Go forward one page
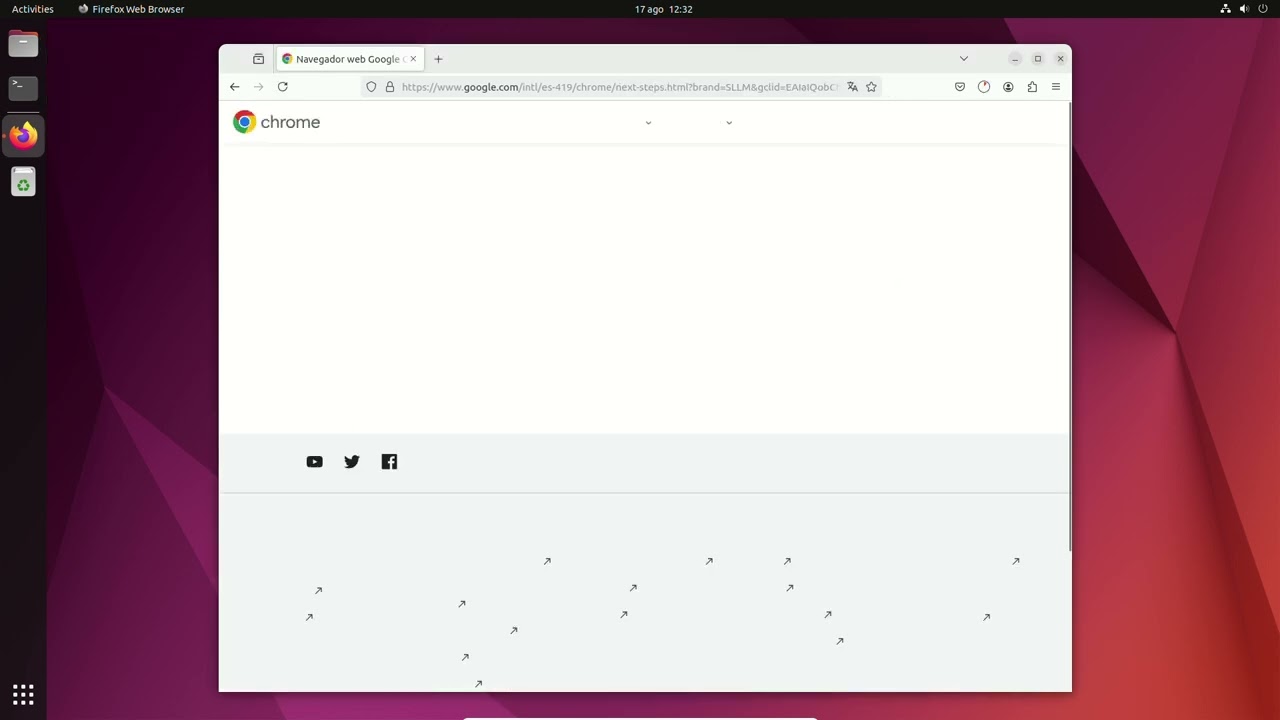 [x=258, y=87]
